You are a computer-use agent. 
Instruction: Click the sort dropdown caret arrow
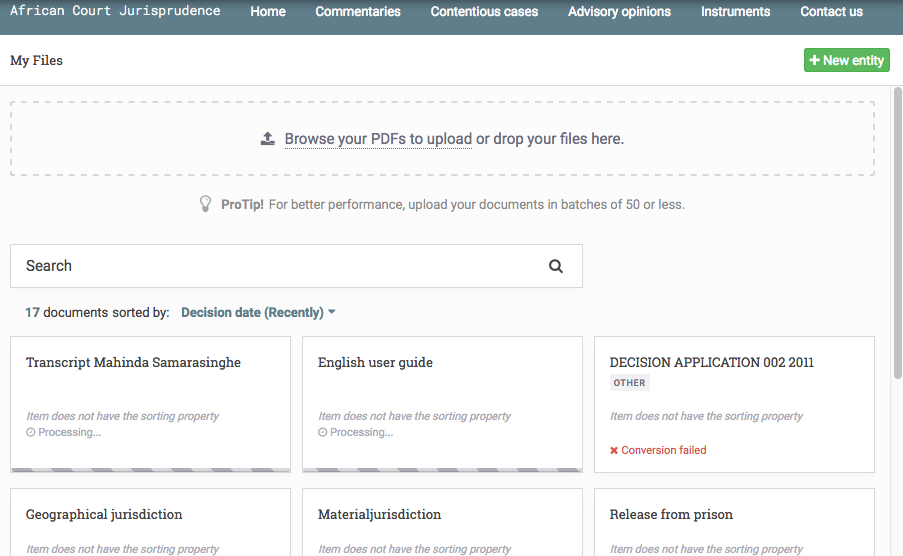point(332,312)
